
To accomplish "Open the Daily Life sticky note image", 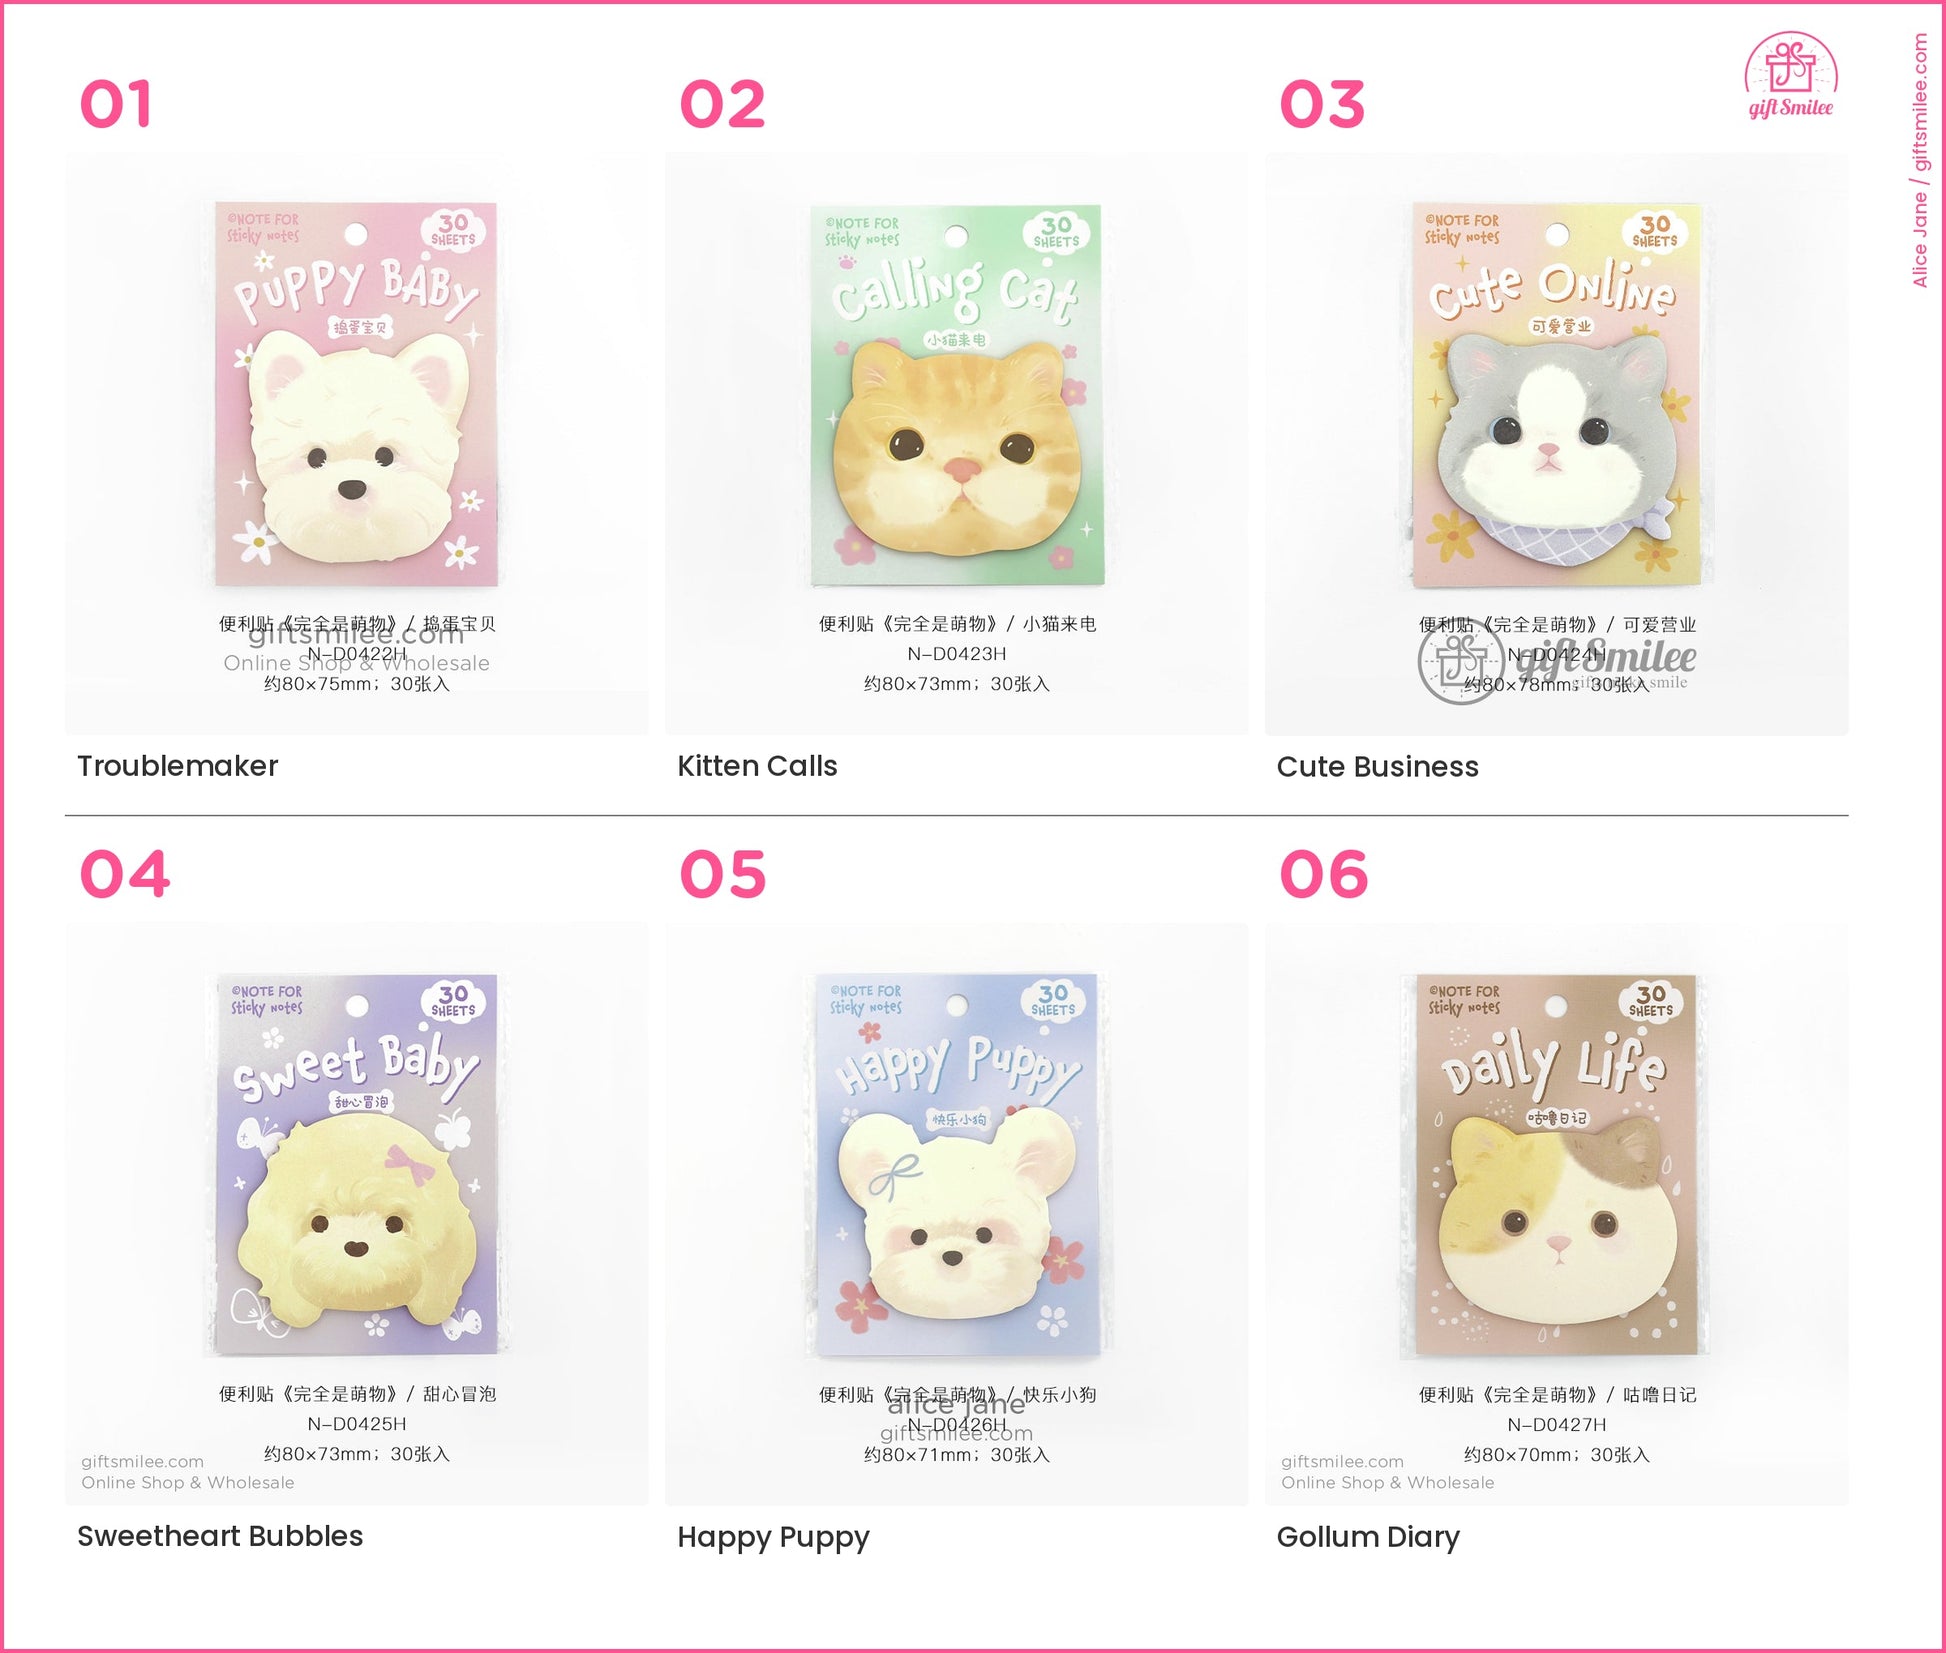I will click(x=1557, y=1214).
